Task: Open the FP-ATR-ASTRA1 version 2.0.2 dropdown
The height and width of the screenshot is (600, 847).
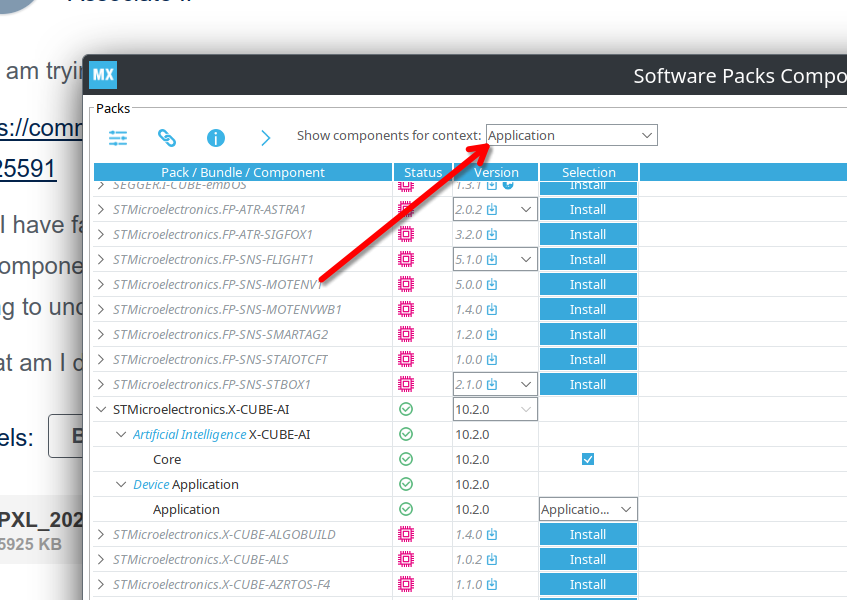Action: point(495,209)
